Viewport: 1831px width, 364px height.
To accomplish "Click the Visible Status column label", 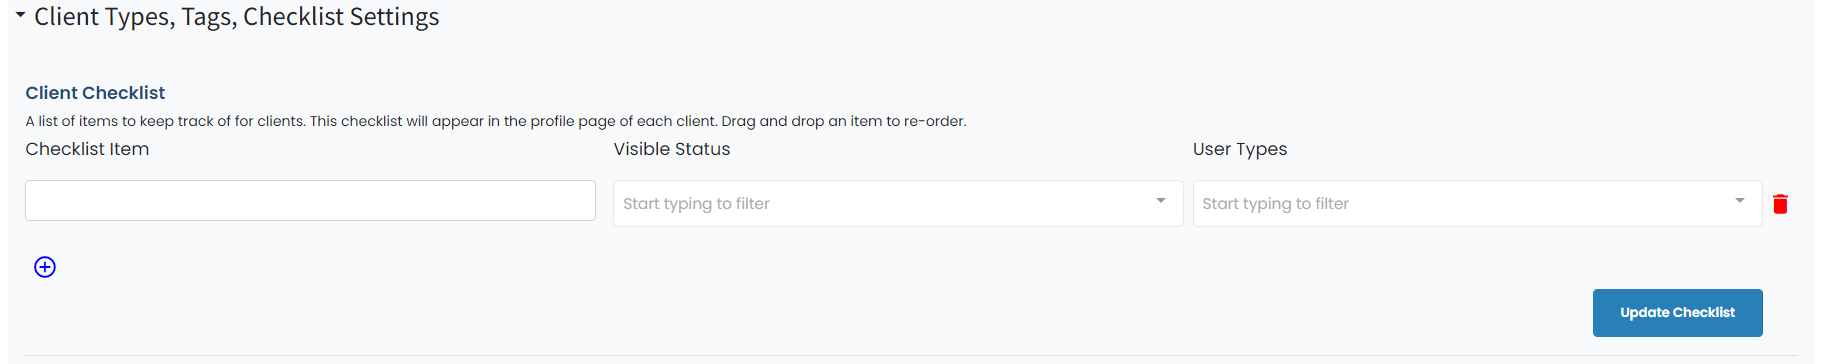I will point(672,149).
